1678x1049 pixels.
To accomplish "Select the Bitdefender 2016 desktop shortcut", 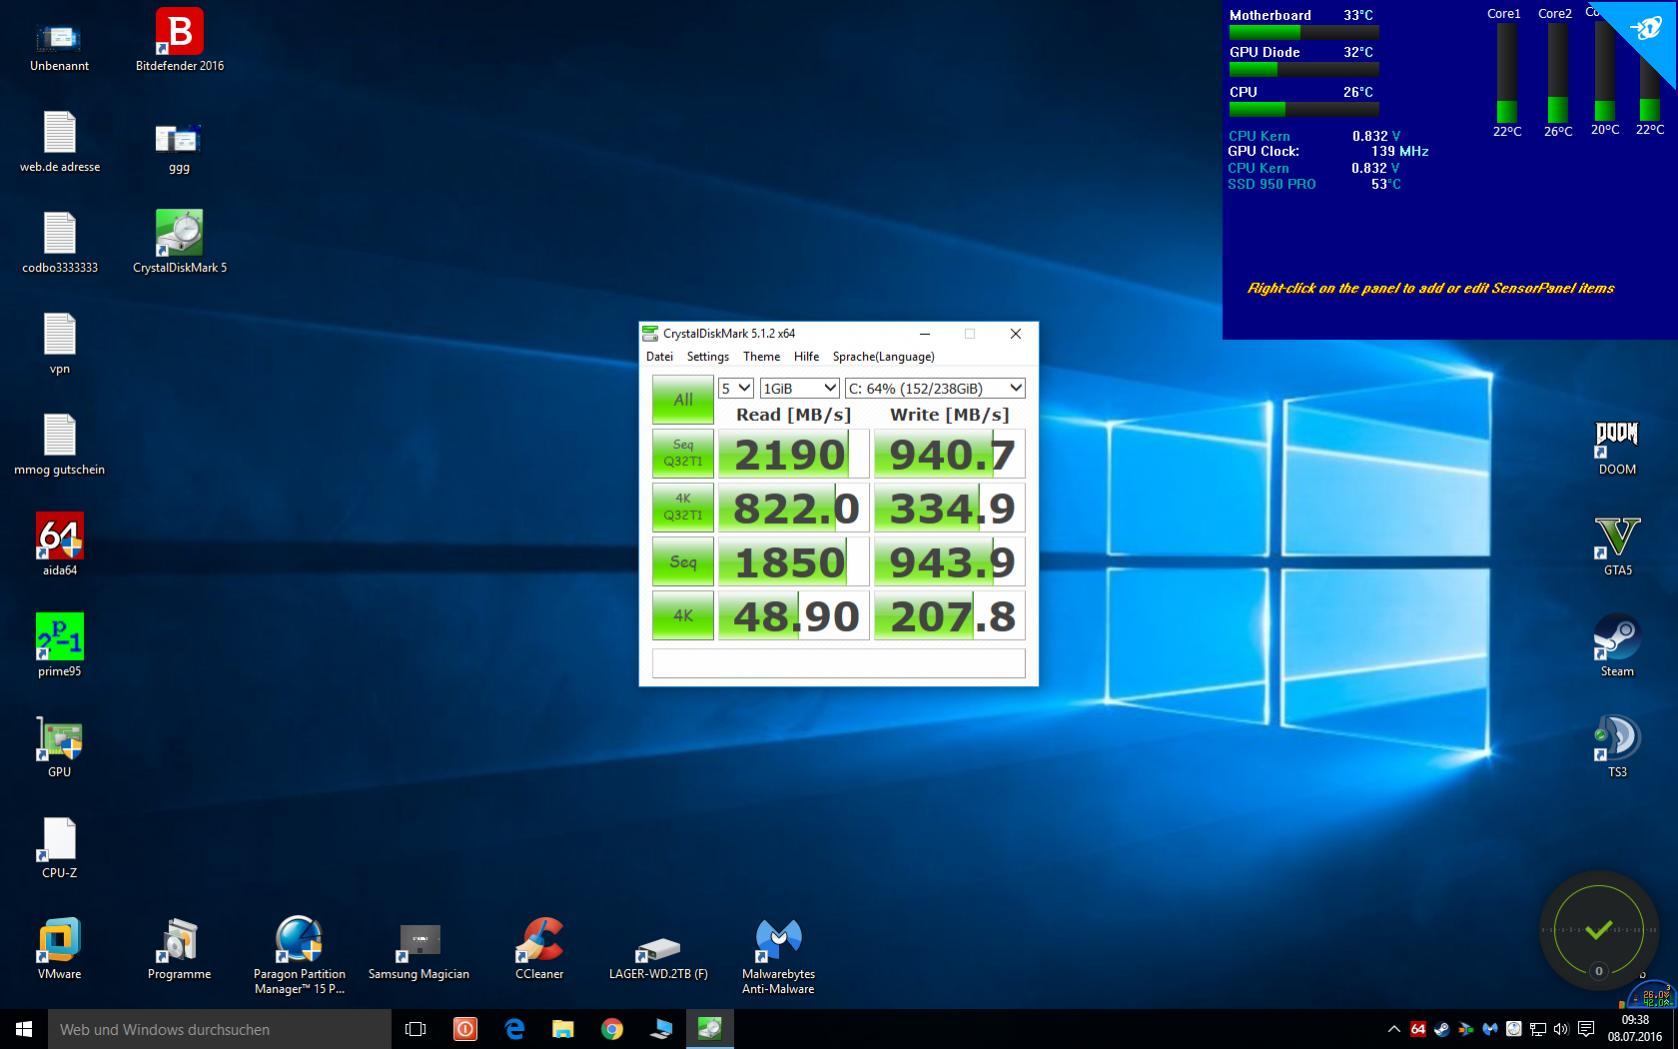I will pyautogui.click(x=180, y=42).
